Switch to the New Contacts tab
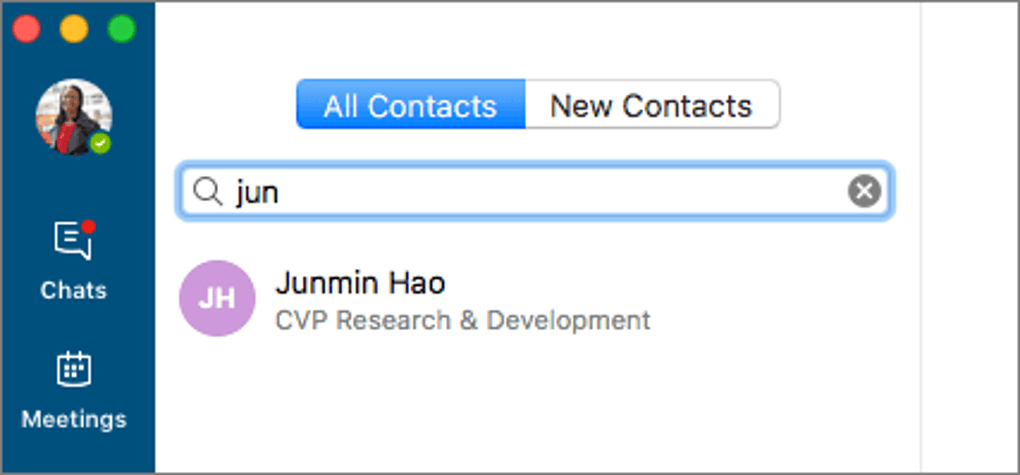The image size is (1020, 475). [x=652, y=104]
